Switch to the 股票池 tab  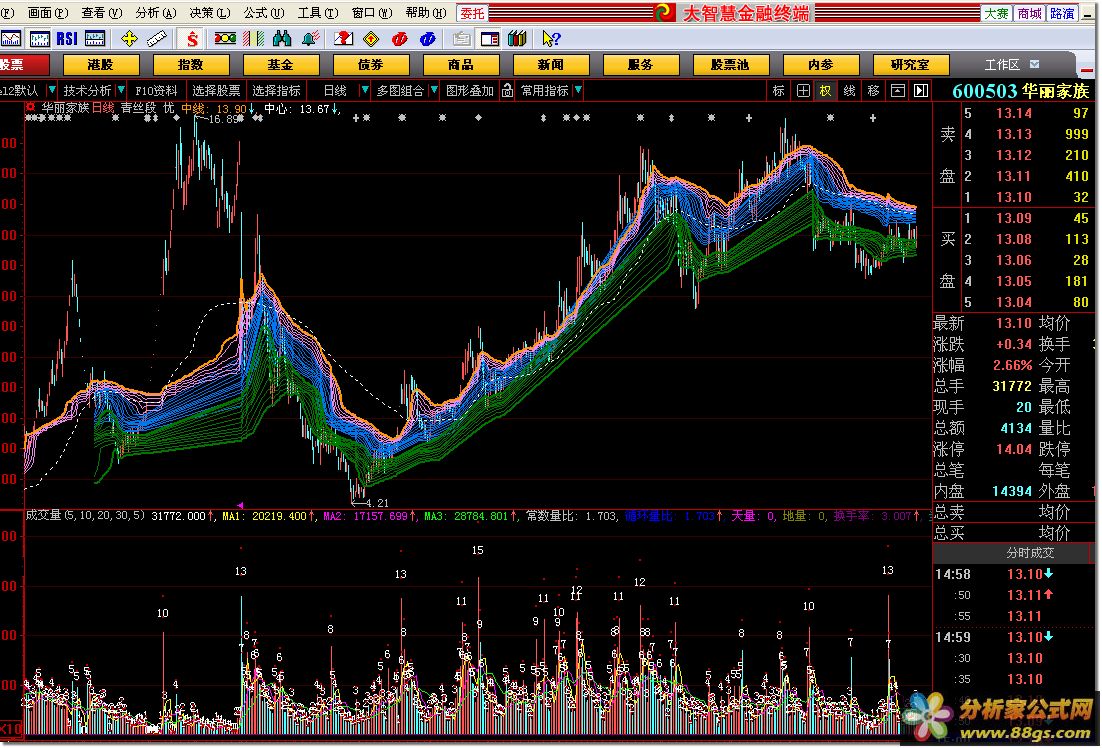click(730, 65)
